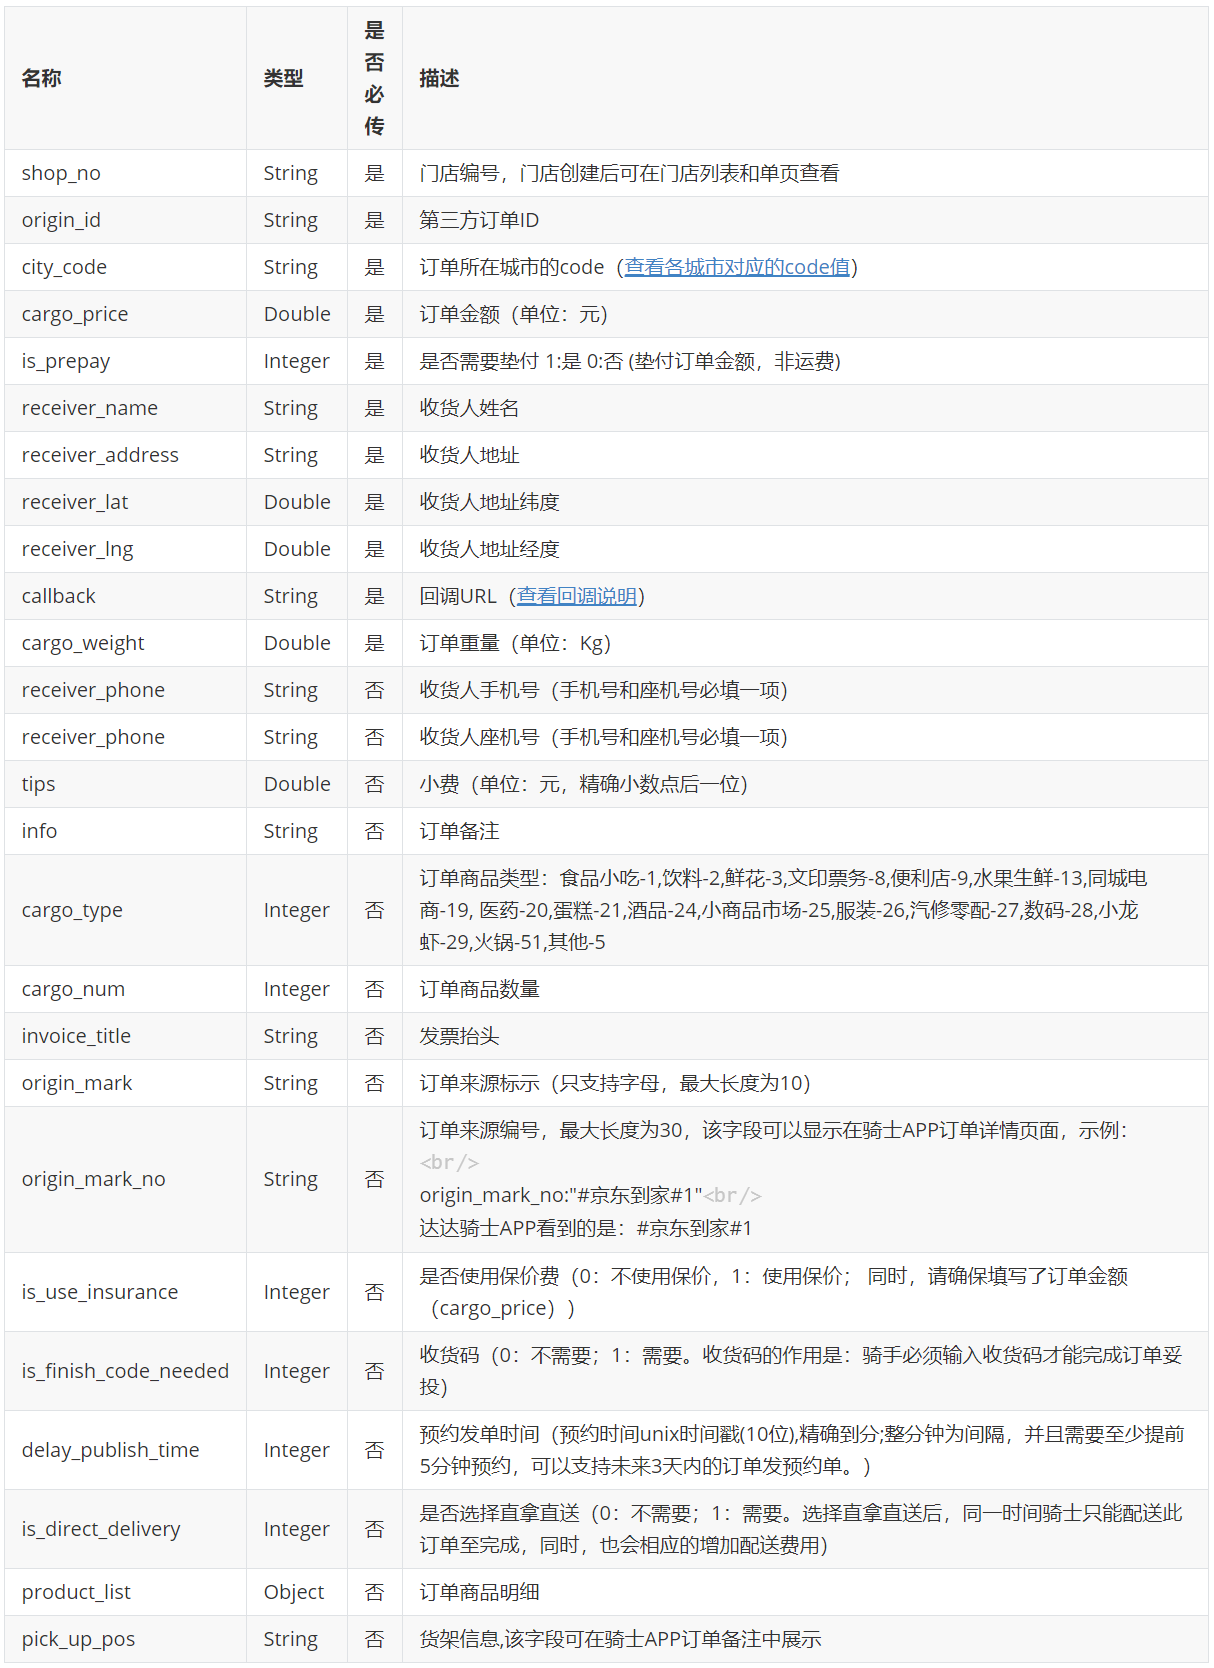Click the Object type in product_list row
The height and width of the screenshot is (1668, 1214).
click(294, 1592)
